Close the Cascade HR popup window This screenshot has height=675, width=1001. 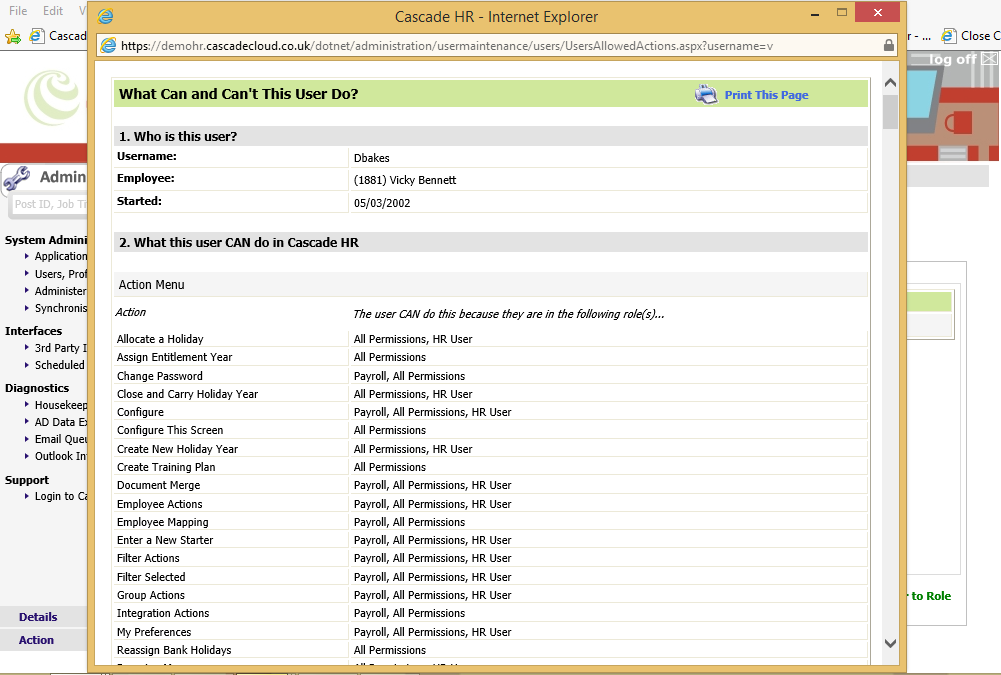(x=878, y=12)
